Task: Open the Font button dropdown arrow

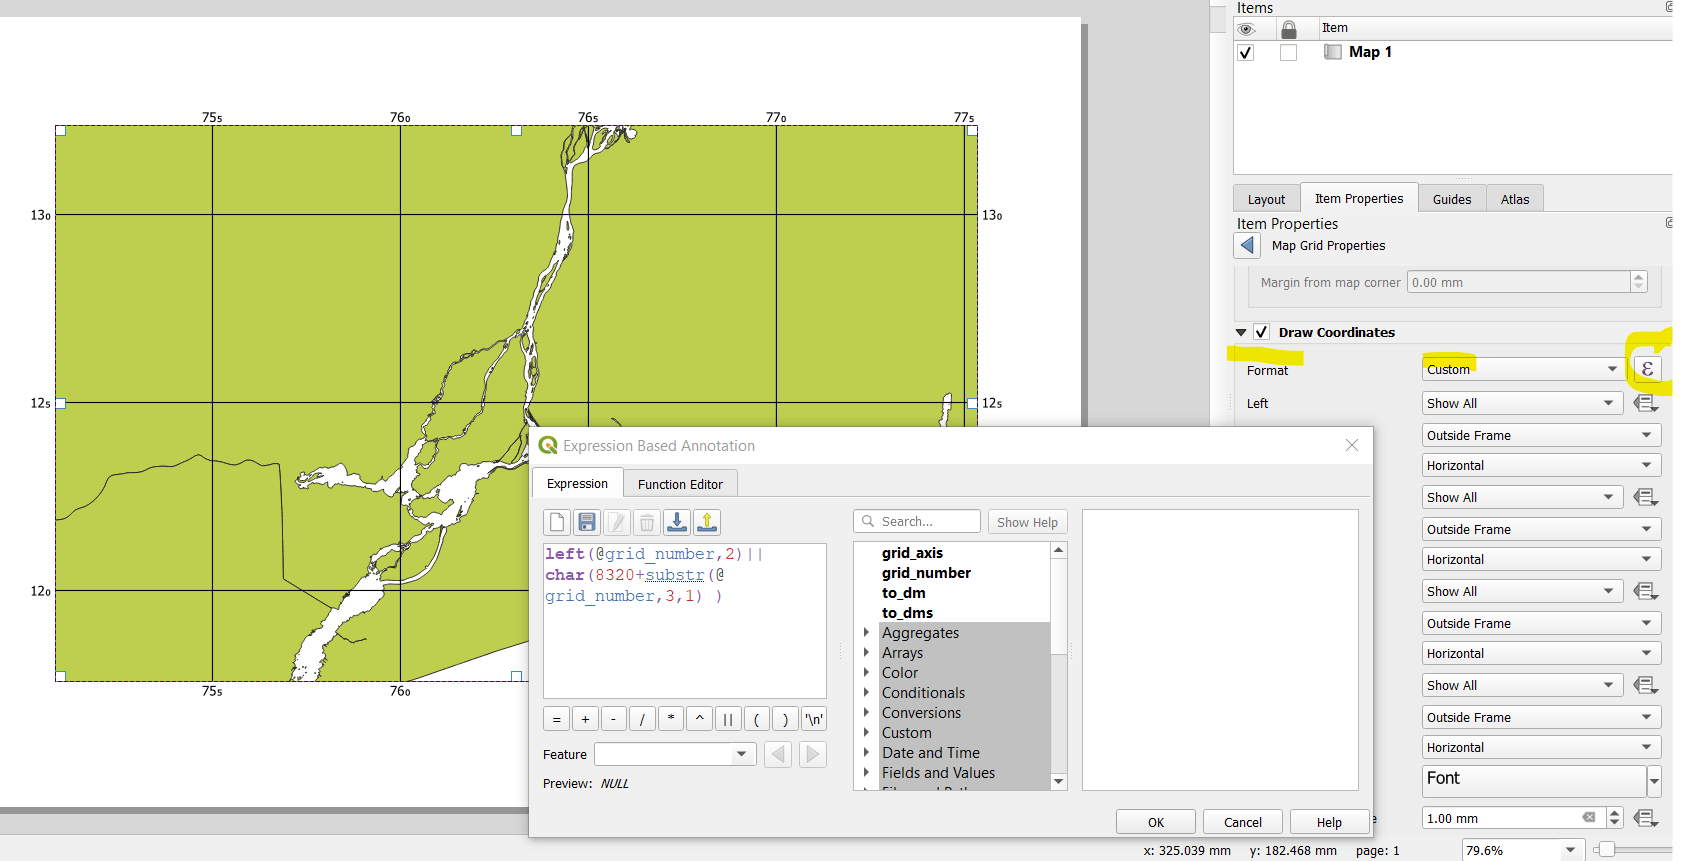Action: pos(1654,781)
